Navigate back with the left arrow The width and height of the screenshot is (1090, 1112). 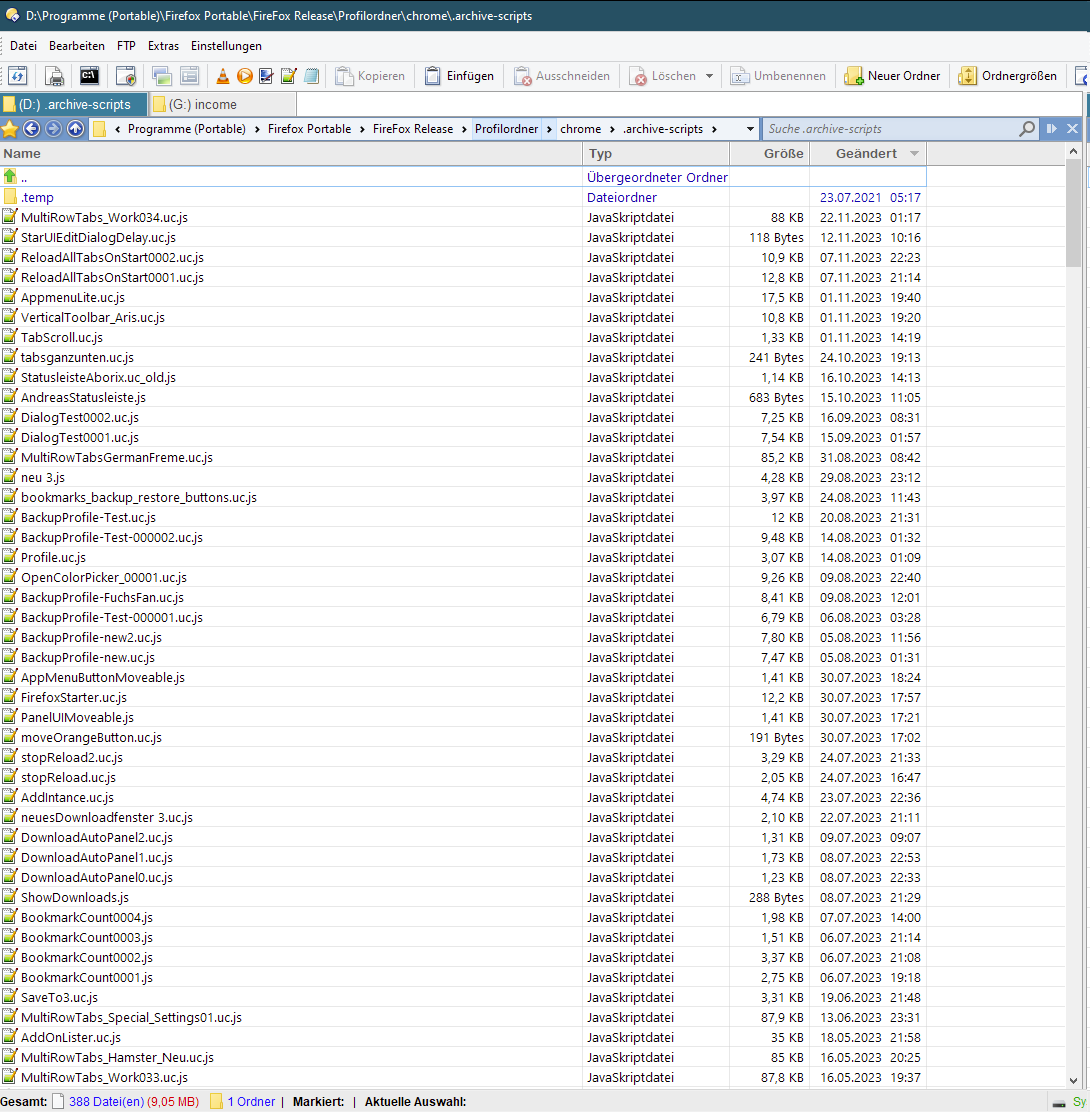click(x=31, y=129)
